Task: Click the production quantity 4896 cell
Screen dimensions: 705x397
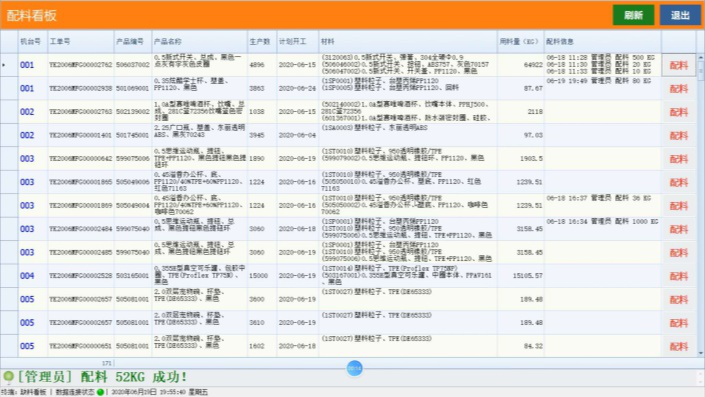Action: click(x=262, y=65)
